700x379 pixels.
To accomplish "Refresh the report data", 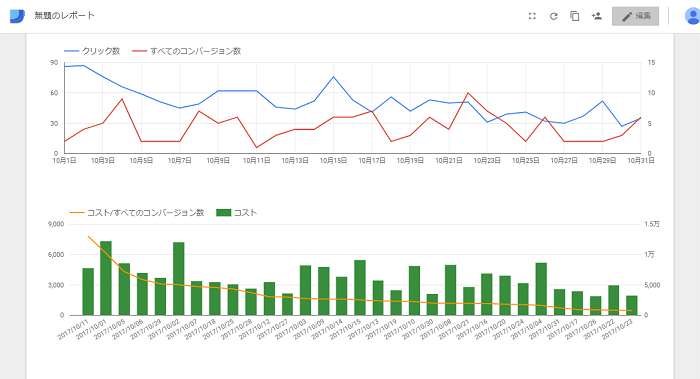I will pos(554,16).
